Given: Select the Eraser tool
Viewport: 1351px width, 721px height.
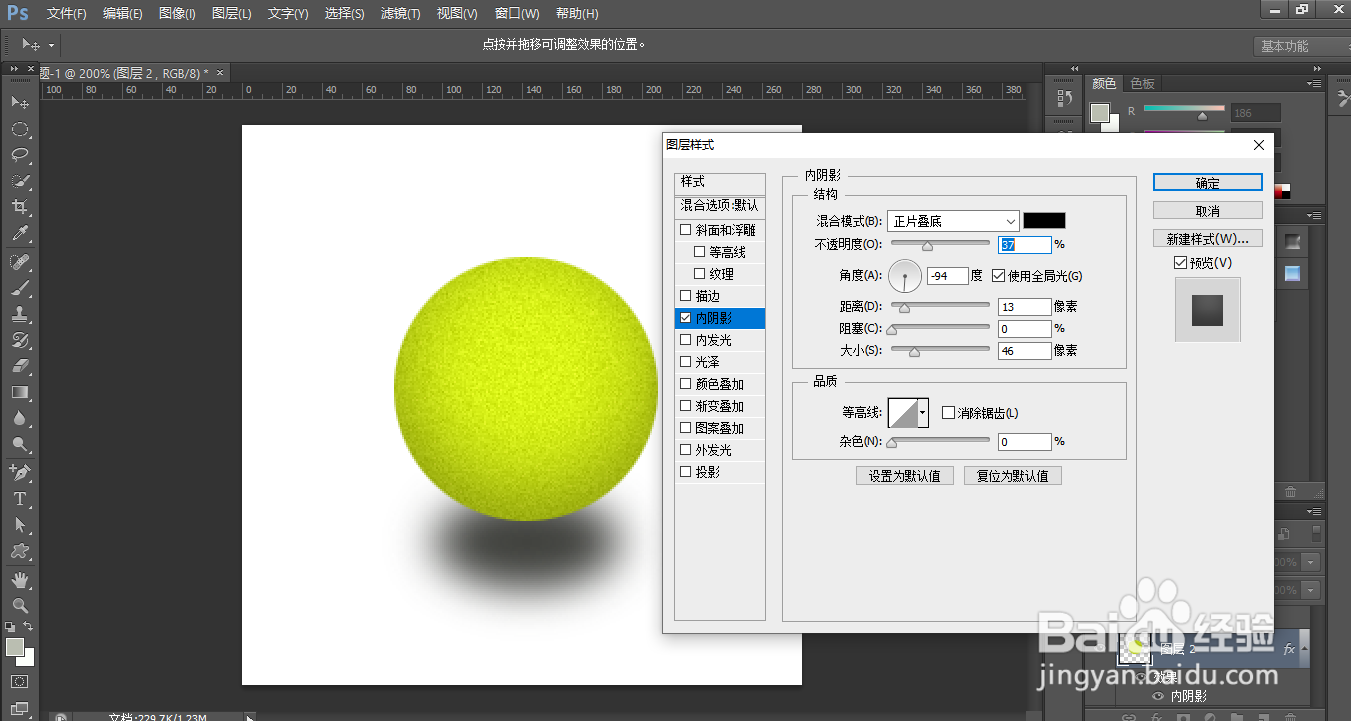Looking at the screenshot, I should click(x=19, y=366).
